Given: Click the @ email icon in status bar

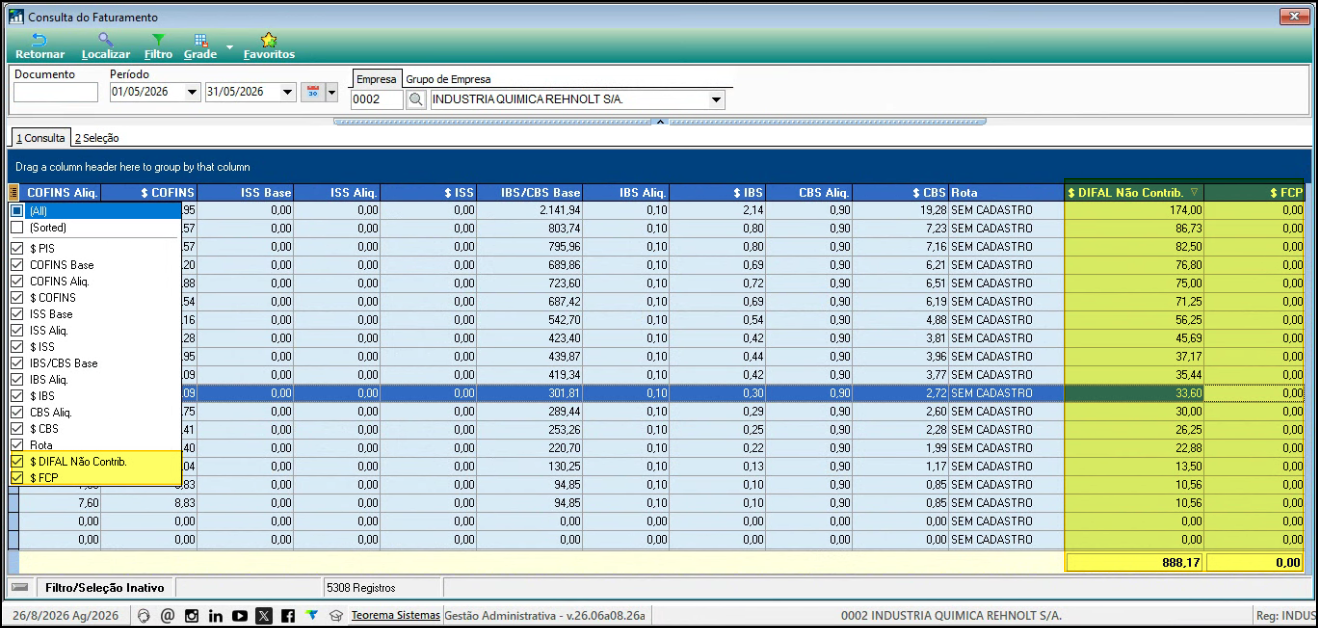Looking at the screenshot, I should point(167,616).
